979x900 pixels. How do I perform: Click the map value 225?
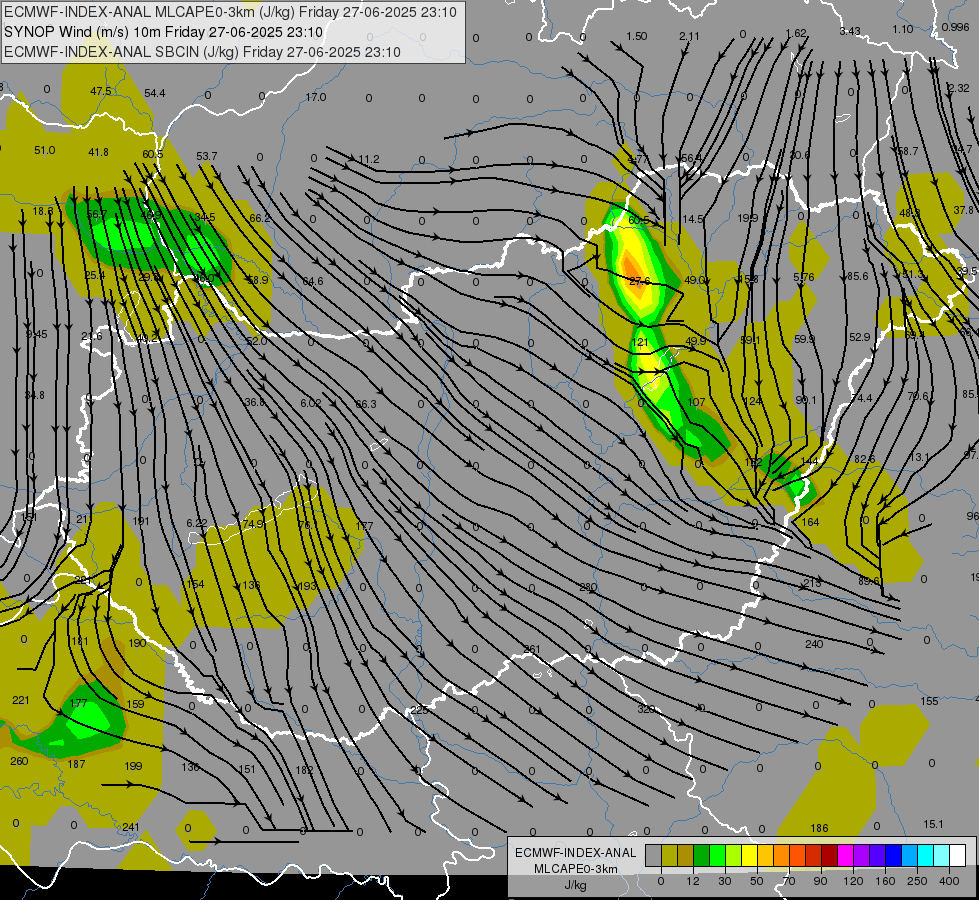click(419, 710)
